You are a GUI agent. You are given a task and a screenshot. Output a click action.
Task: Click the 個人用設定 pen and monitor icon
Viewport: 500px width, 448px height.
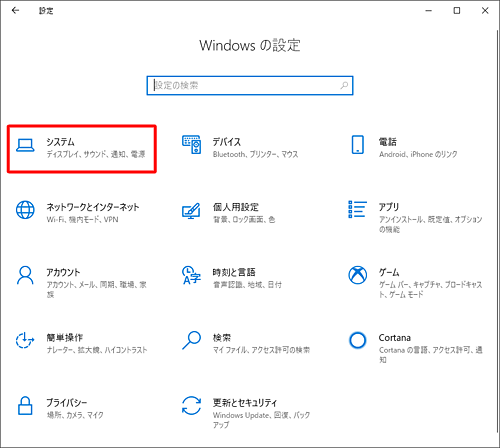pyautogui.click(x=191, y=211)
